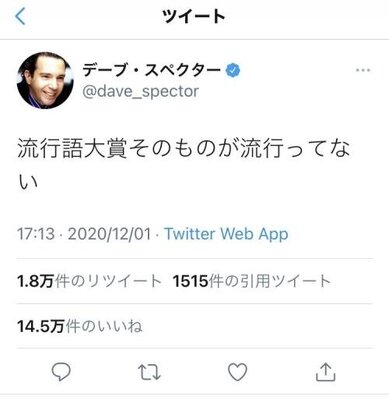The image size is (389, 400).
Task: Open the @dave_spector handle
Action: [140, 91]
